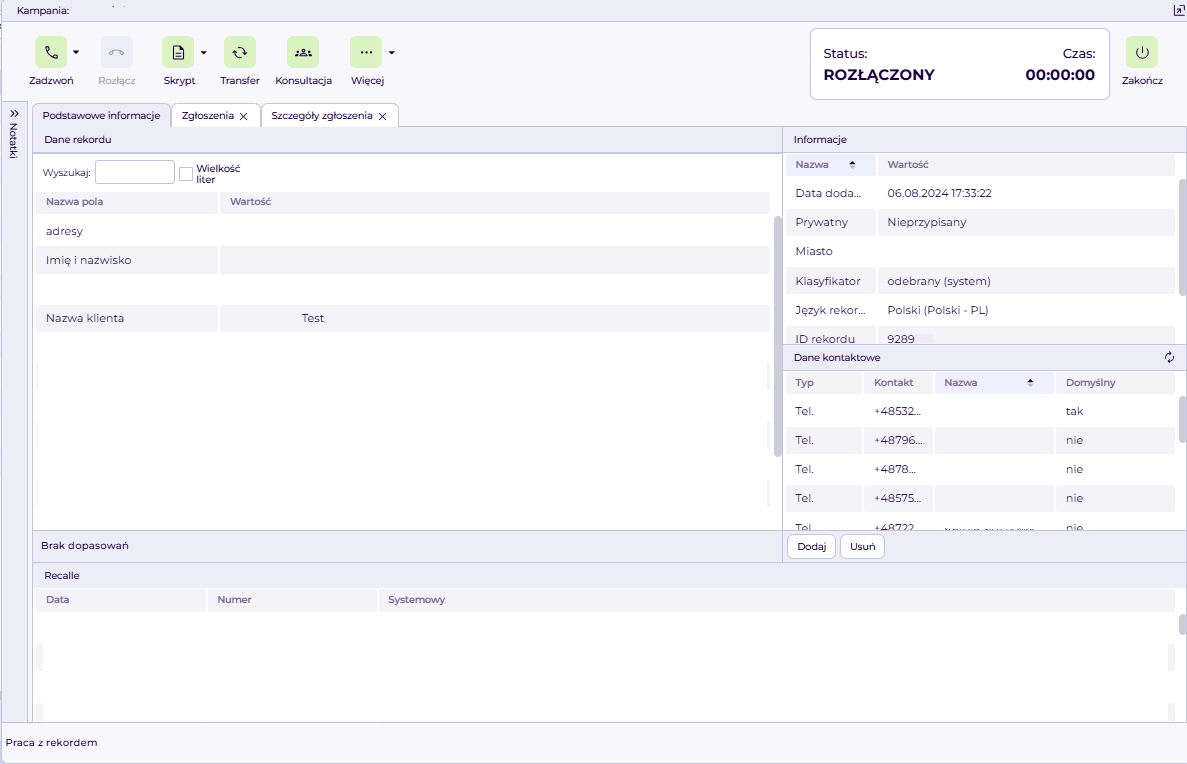Switch to Szczegóły zgłoszenia tab
The height and width of the screenshot is (764, 1187).
pos(322,116)
